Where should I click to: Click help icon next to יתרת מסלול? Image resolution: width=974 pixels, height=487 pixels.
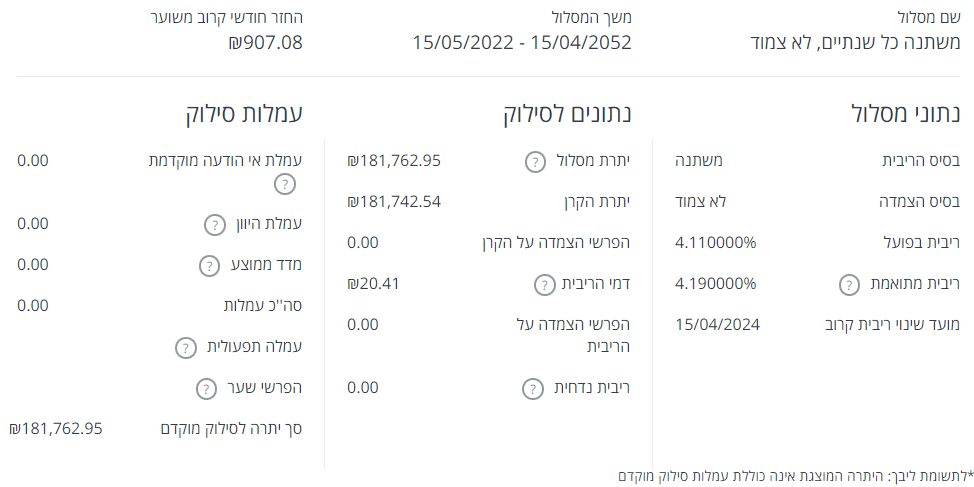tap(535, 161)
